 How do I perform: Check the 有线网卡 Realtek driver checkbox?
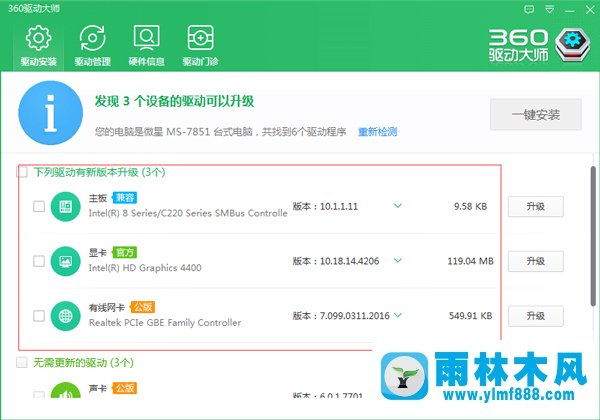click(x=39, y=316)
